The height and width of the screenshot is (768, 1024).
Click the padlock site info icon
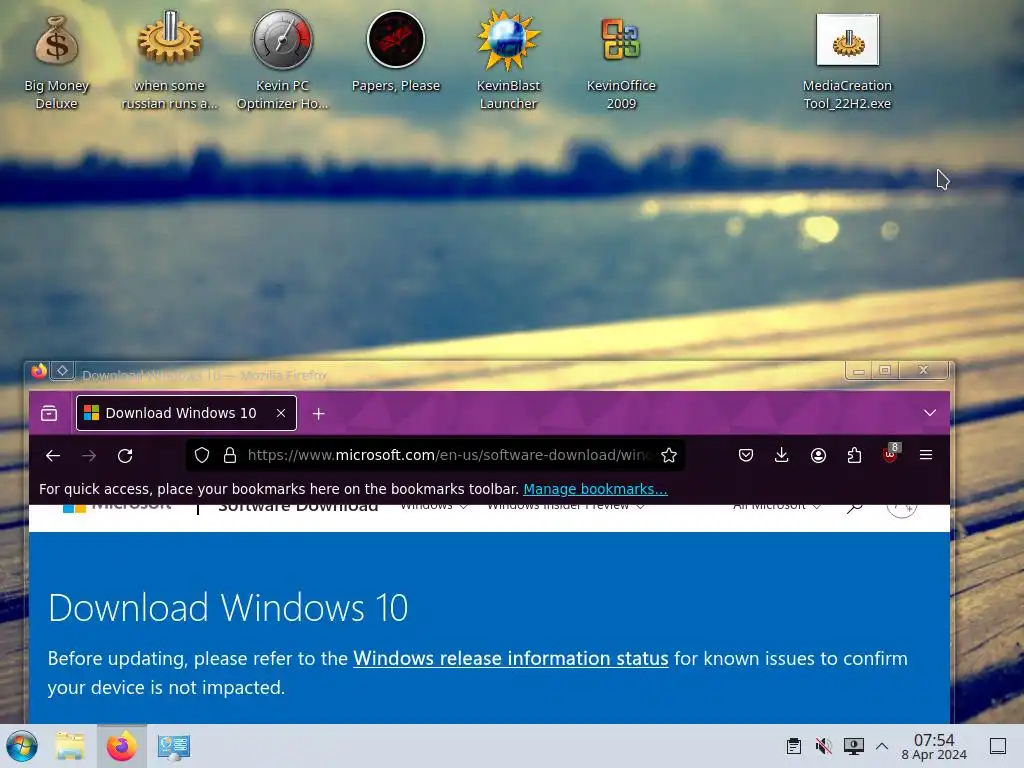[x=229, y=455]
